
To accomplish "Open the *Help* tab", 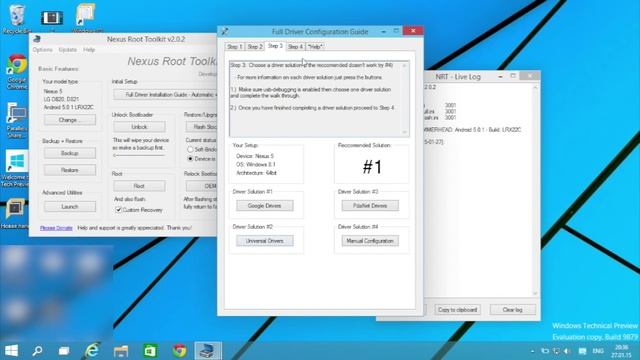I will coord(315,47).
